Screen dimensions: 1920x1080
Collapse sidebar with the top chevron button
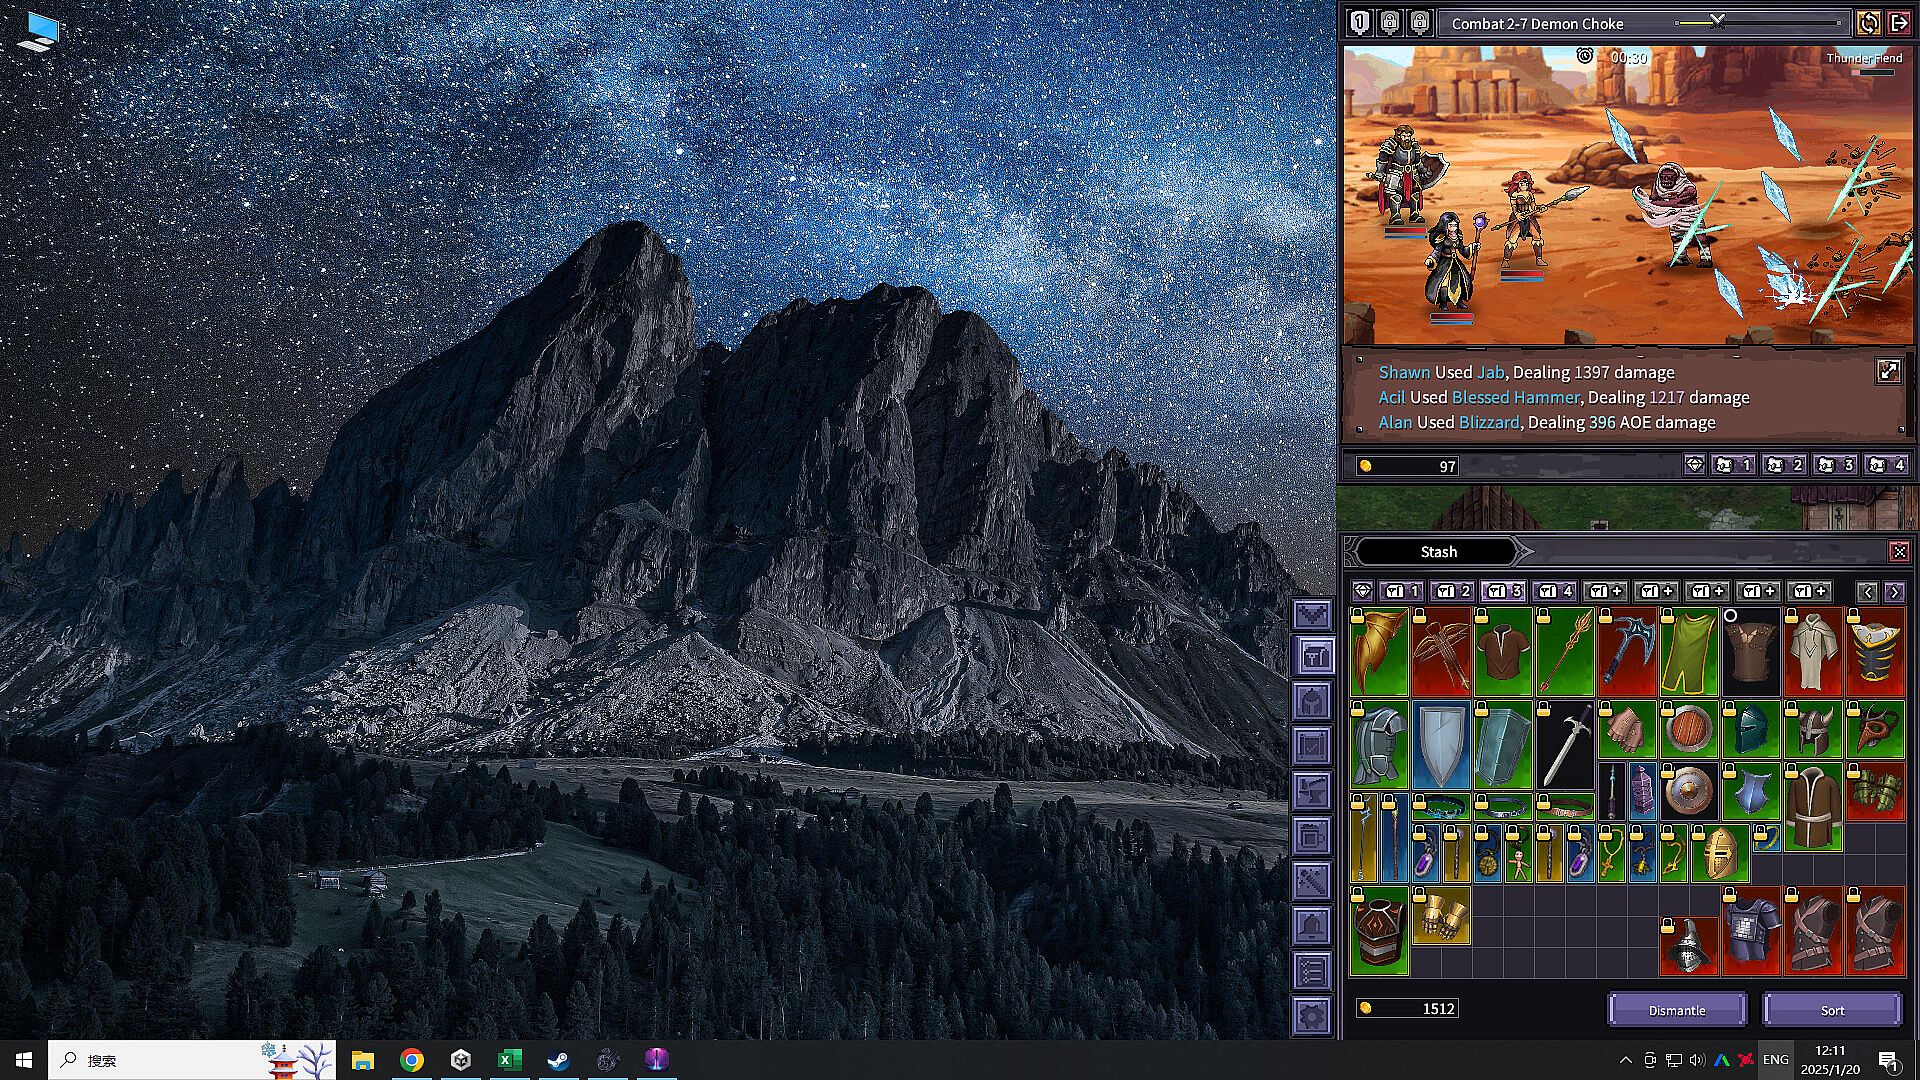[1312, 613]
